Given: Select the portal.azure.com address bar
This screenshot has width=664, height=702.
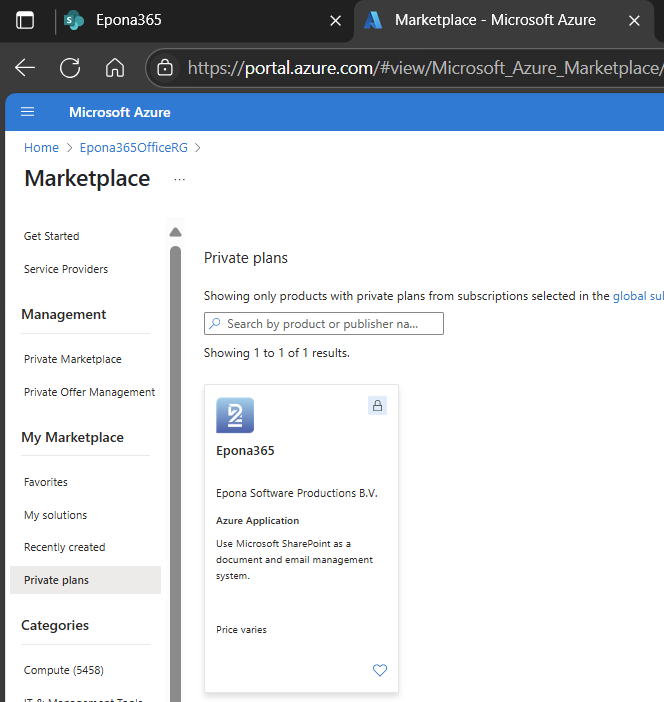Looking at the screenshot, I should [x=424, y=68].
